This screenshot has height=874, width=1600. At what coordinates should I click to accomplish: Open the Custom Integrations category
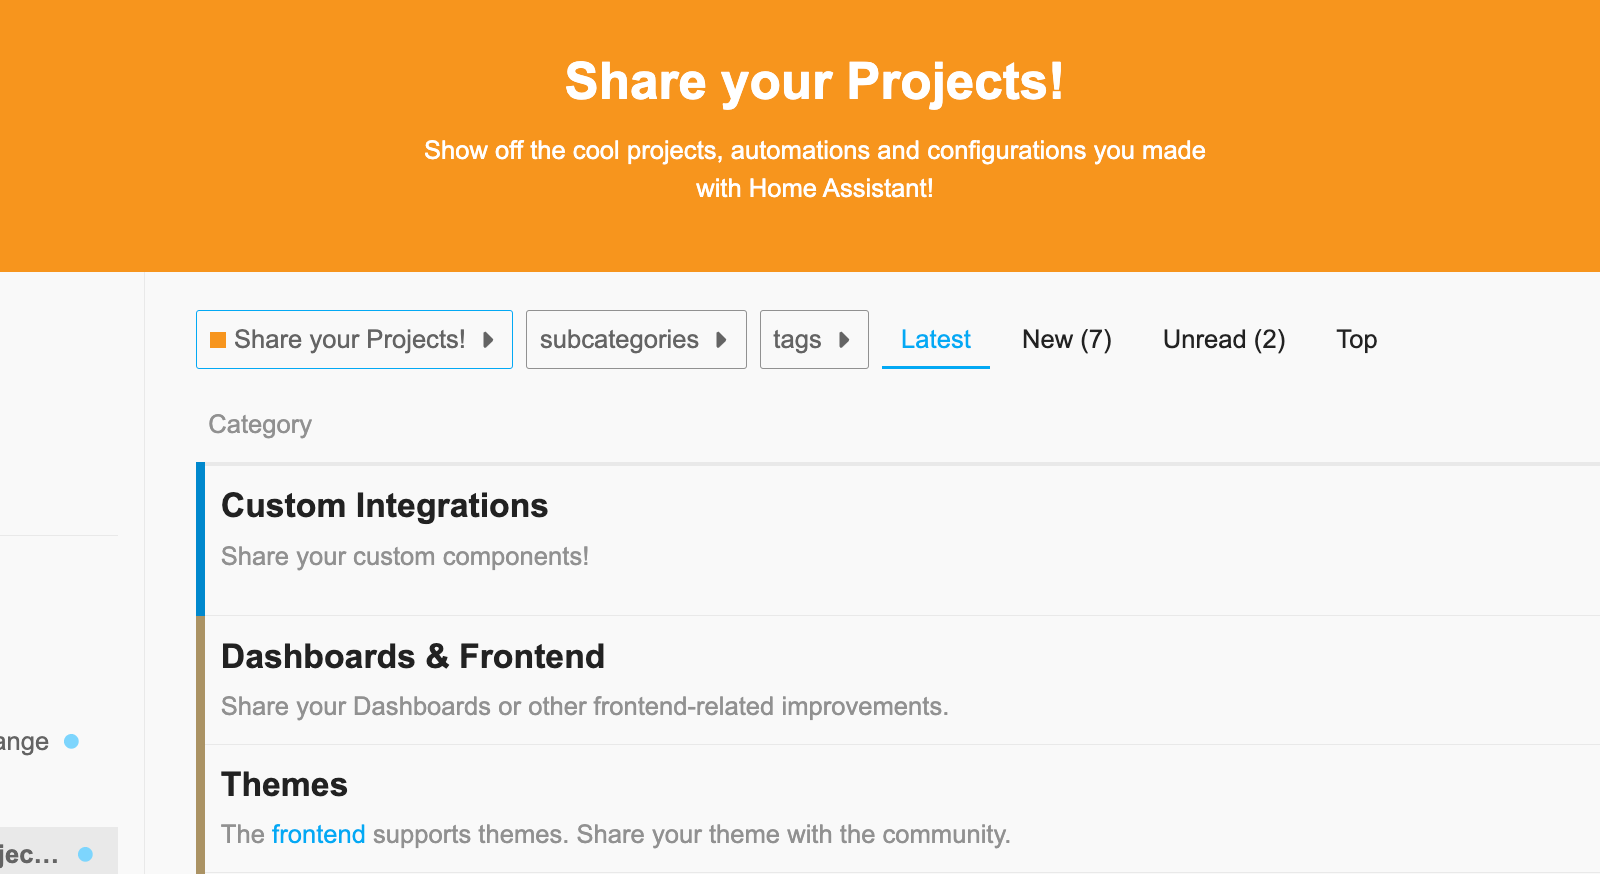pos(385,505)
